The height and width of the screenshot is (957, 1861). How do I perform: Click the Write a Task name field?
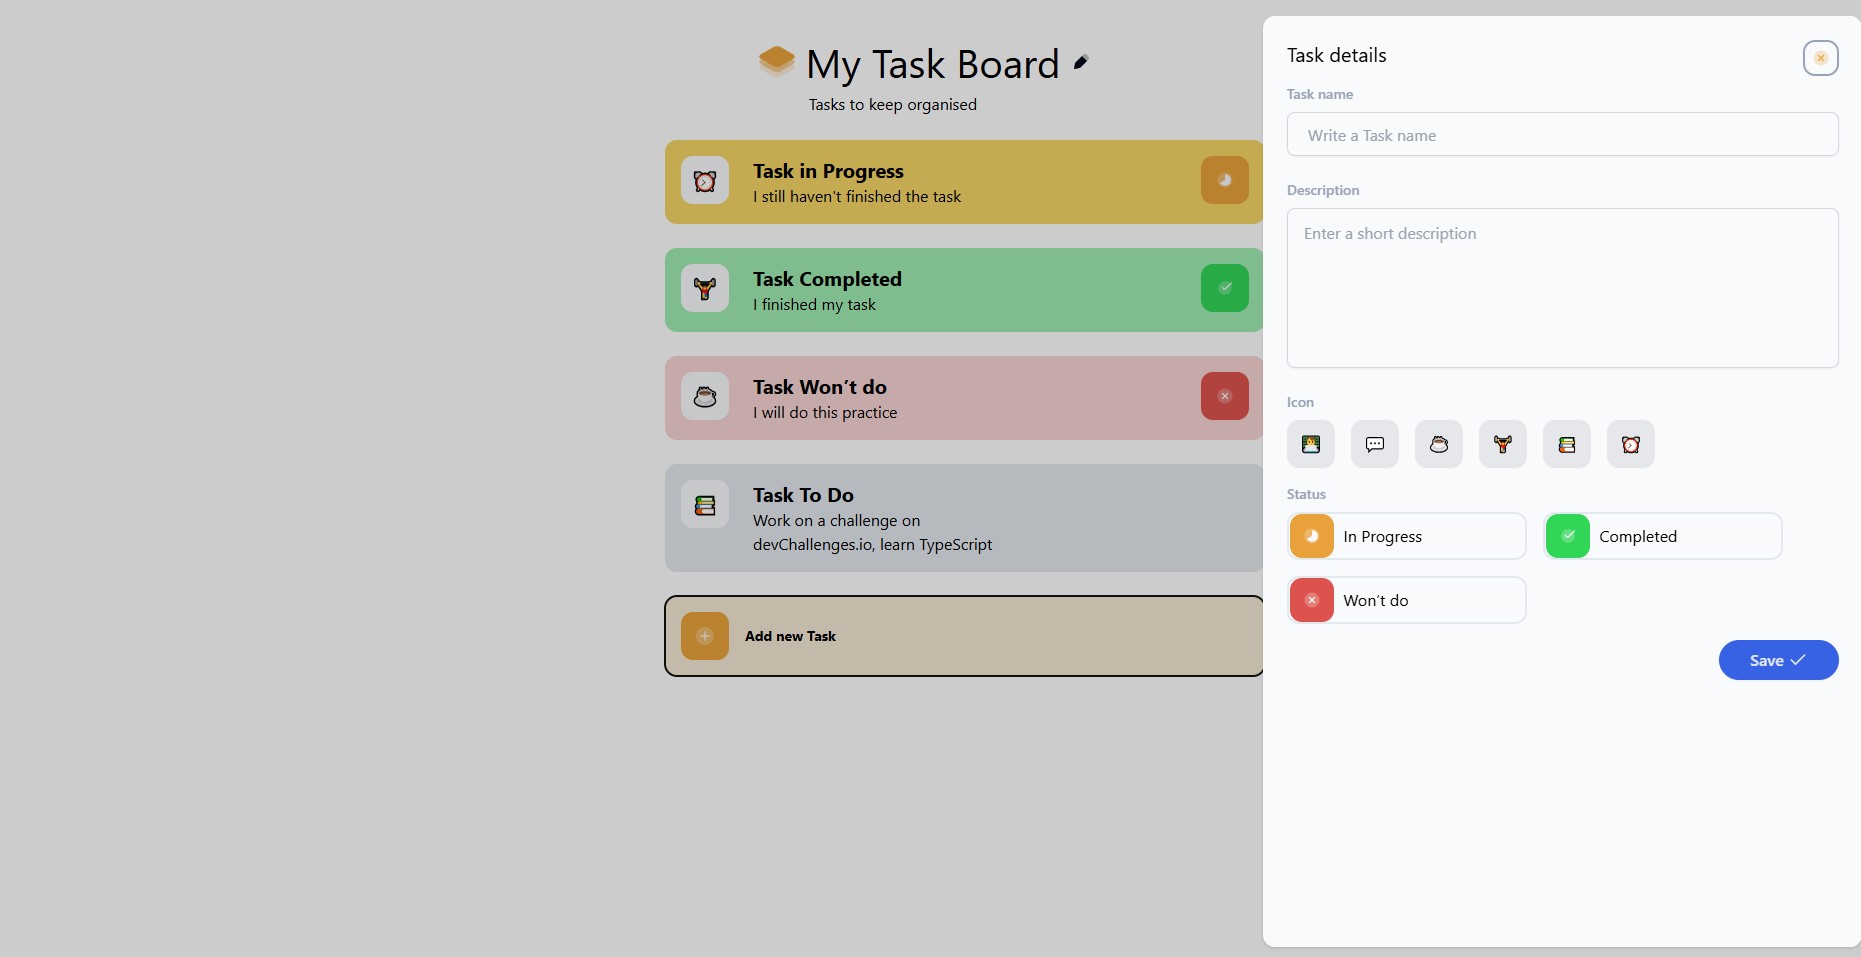(1562, 134)
